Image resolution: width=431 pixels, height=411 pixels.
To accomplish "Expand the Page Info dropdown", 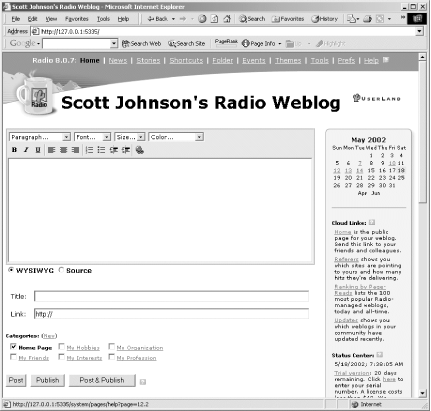I will pos(280,44).
